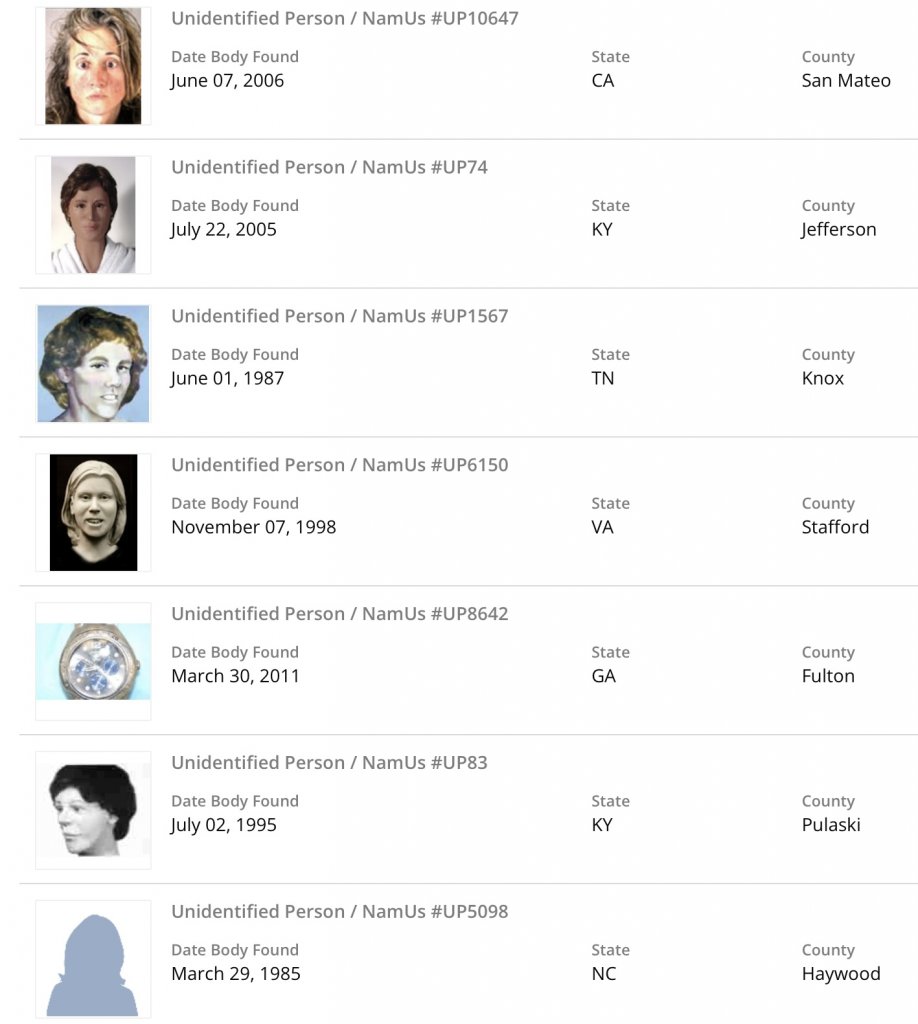Viewport: 918px width, 1024px height.
Task: Open the wristwatch photo thumbnail
Action: coord(93,661)
